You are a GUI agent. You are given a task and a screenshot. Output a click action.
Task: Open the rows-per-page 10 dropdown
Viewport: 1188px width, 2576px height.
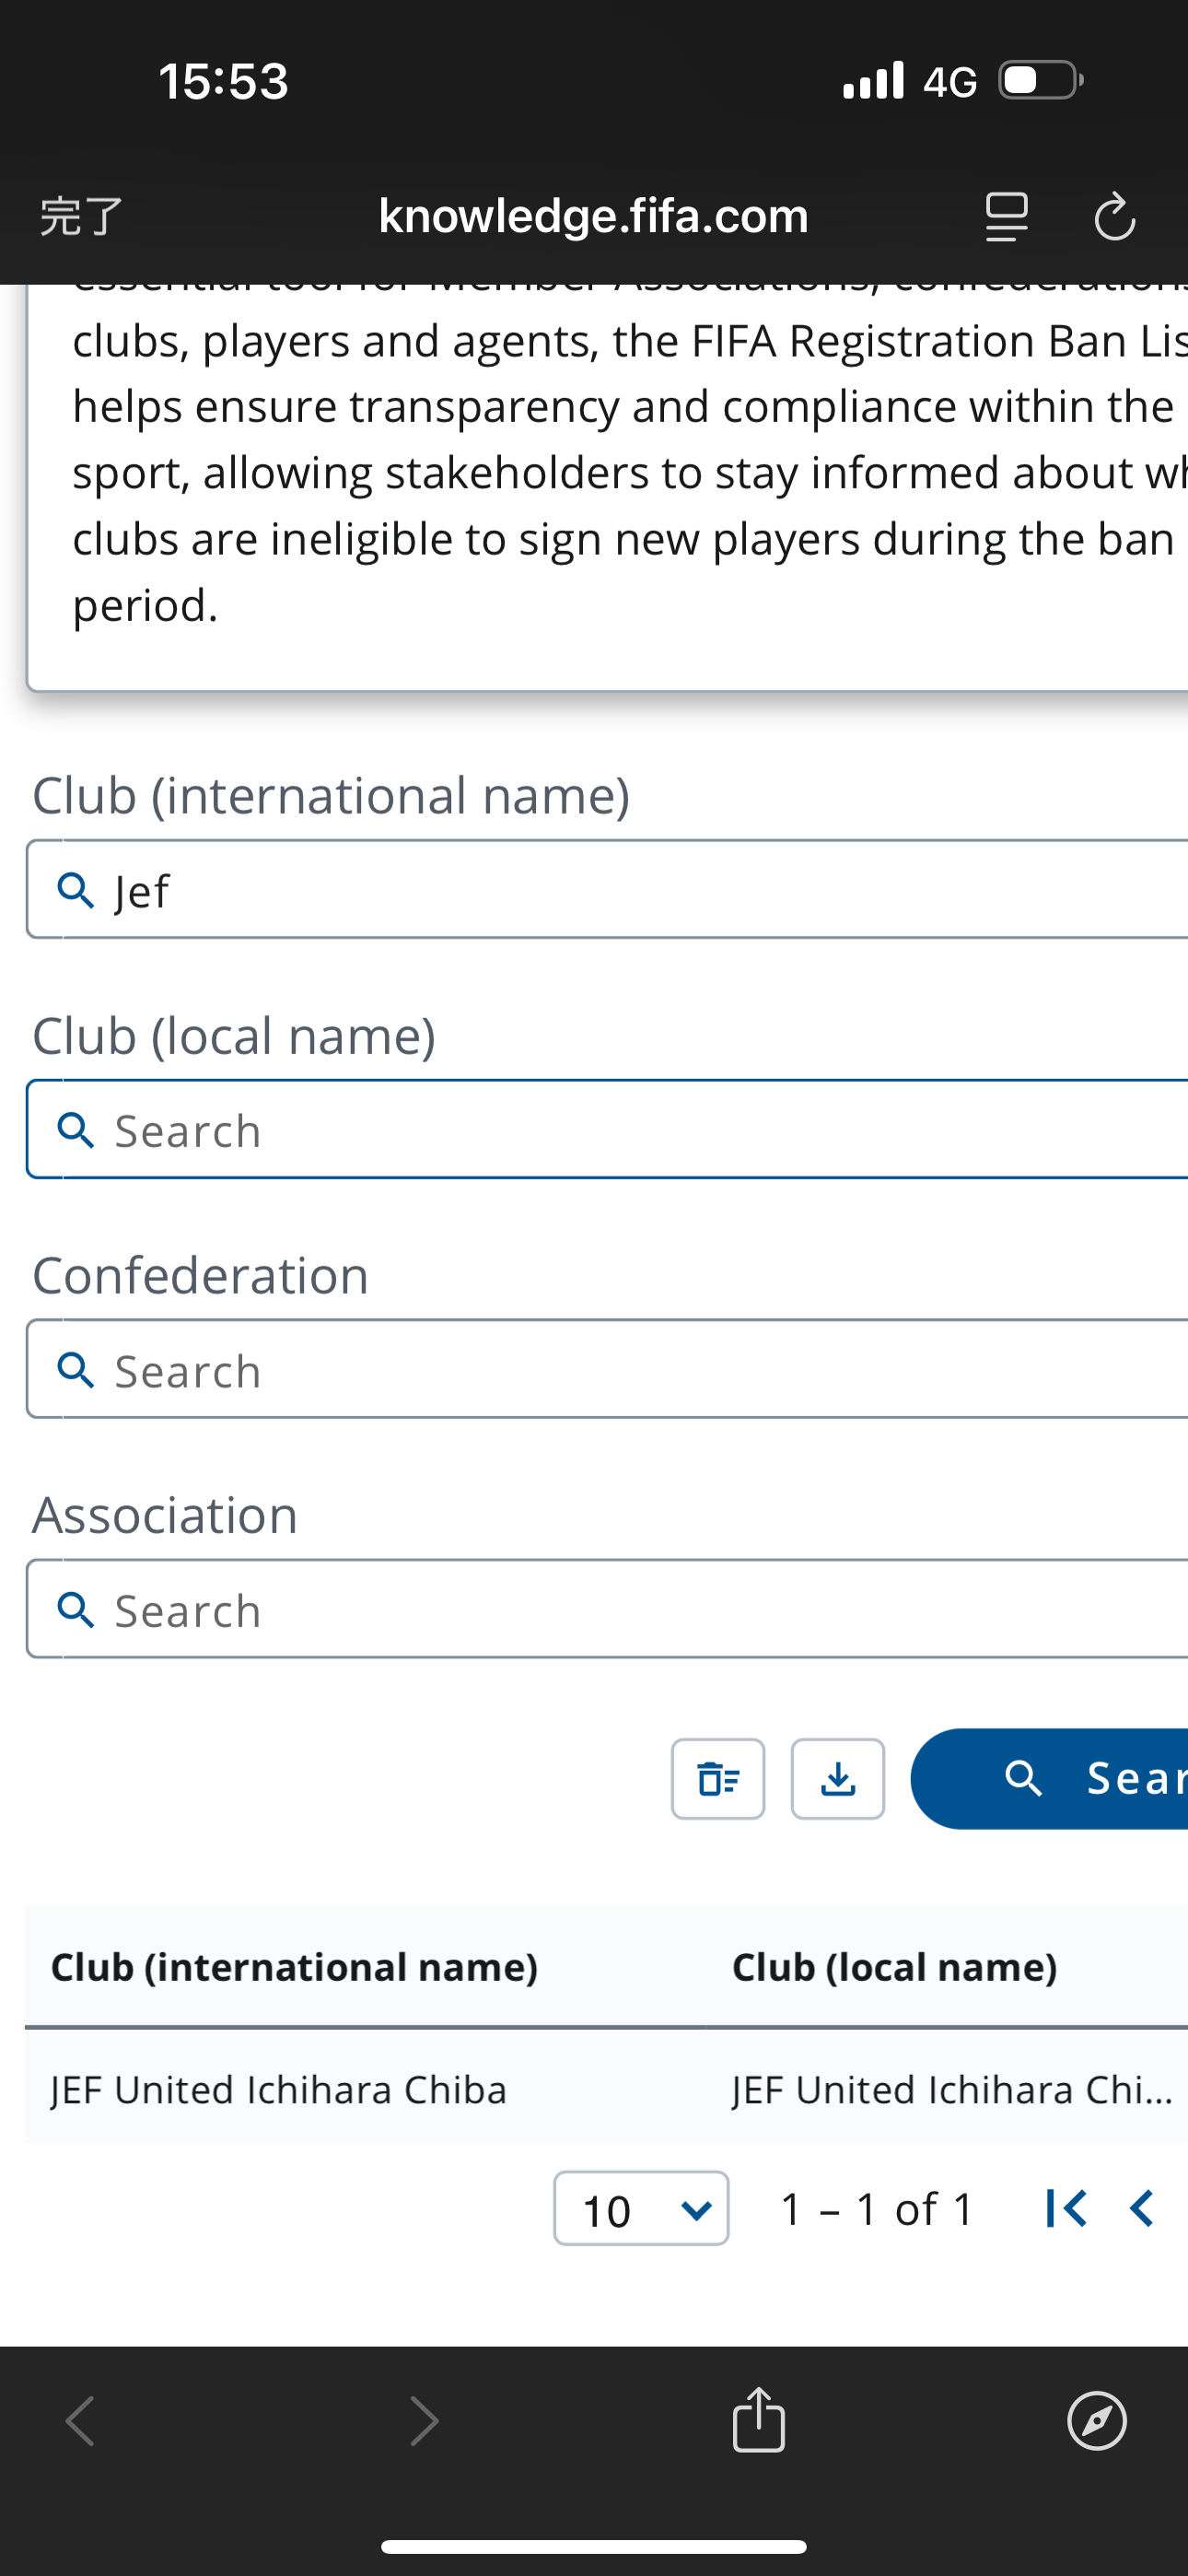[x=641, y=2208]
